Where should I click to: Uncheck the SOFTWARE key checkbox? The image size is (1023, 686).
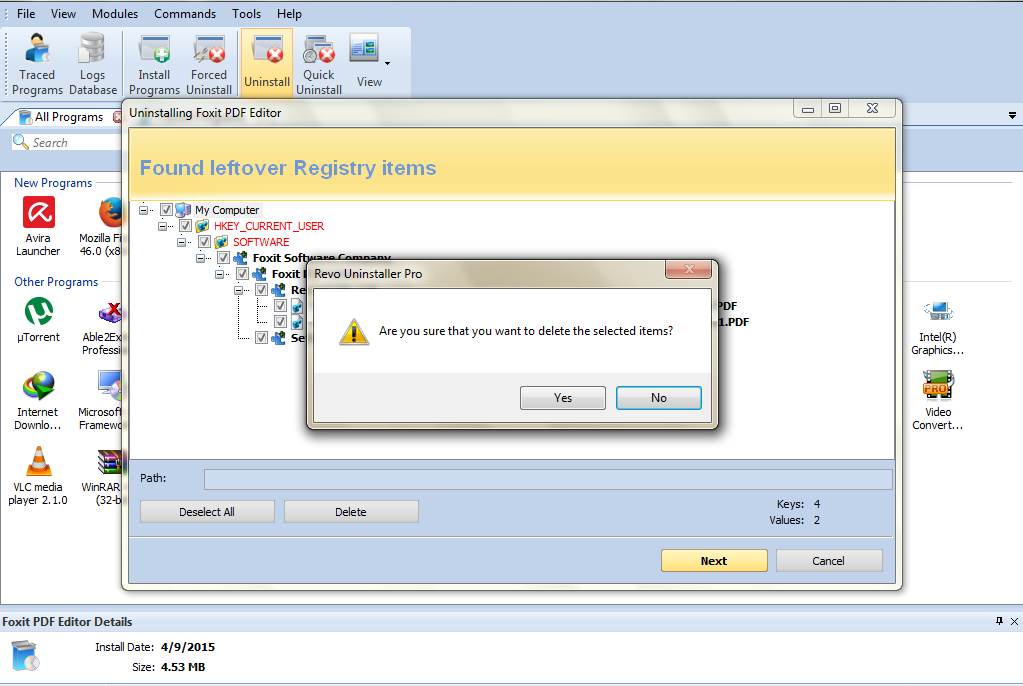click(x=204, y=242)
